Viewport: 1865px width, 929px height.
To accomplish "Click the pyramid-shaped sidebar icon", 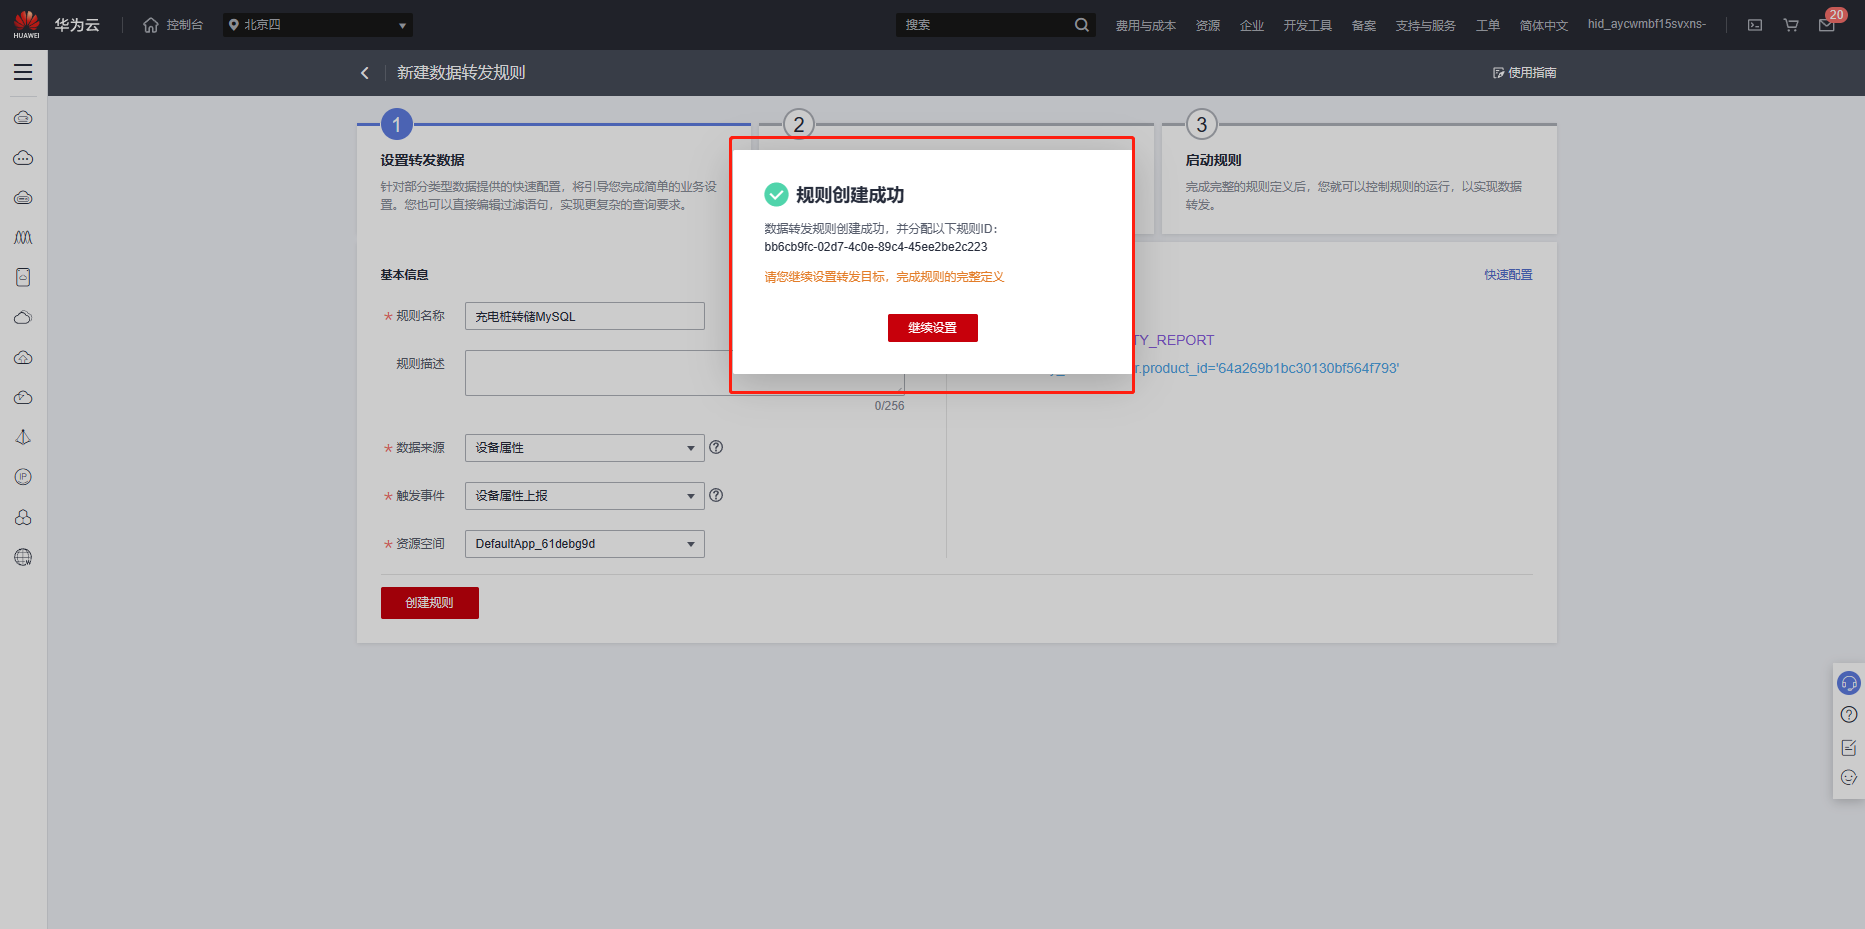I will point(23,438).
